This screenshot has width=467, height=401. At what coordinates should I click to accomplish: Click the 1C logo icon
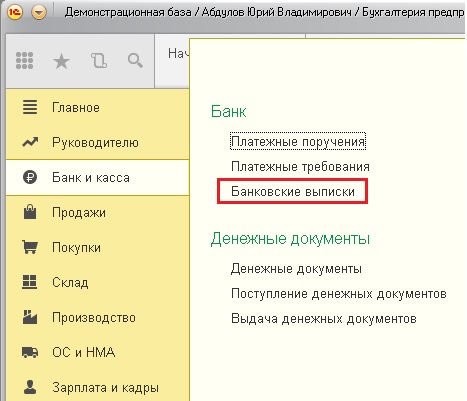pyautogui.click(x=15, y=12)
